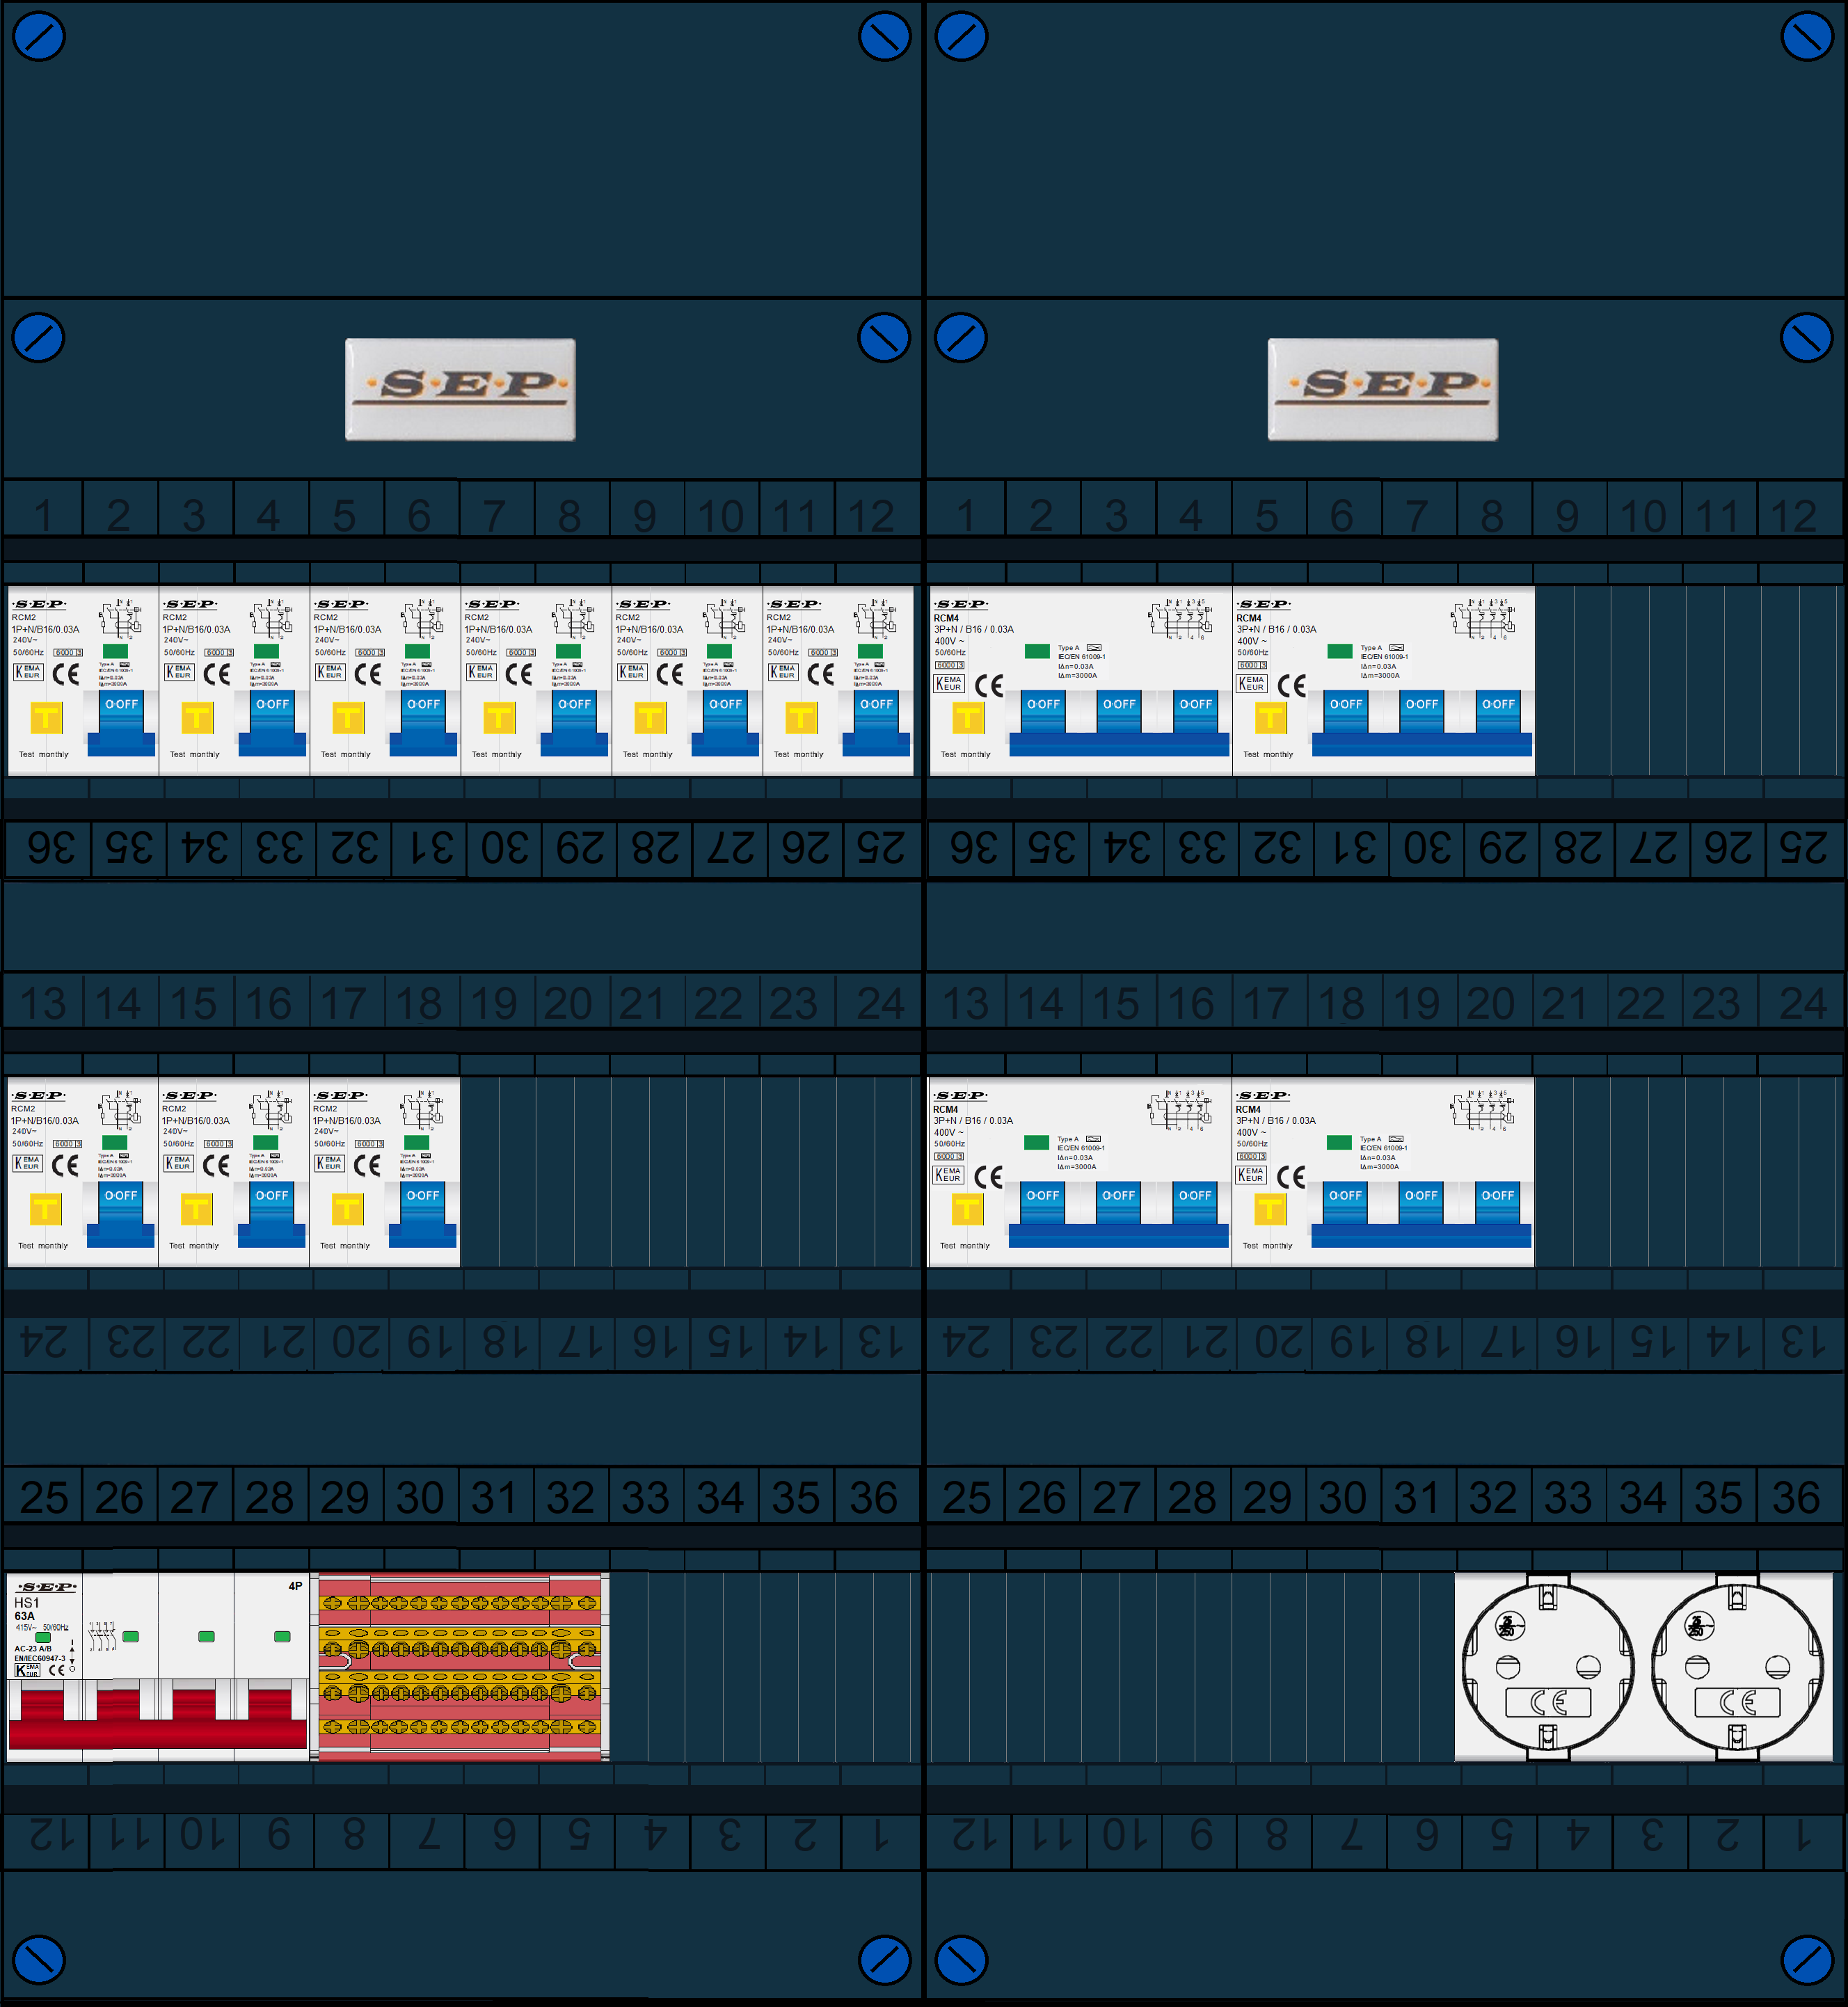Flip the blue O-OFF handle on the first RCM2 breaker in the left panel's top row
The image size is (1848, 2007).
click(x=122, y=722)
